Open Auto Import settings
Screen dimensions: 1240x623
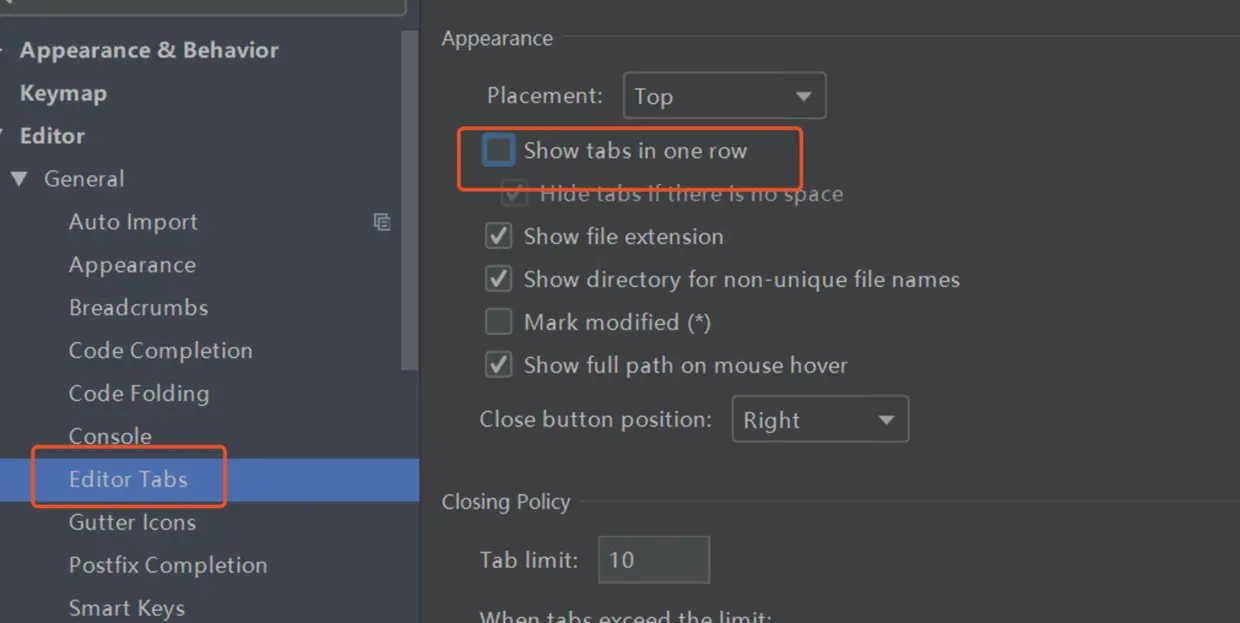133,222
